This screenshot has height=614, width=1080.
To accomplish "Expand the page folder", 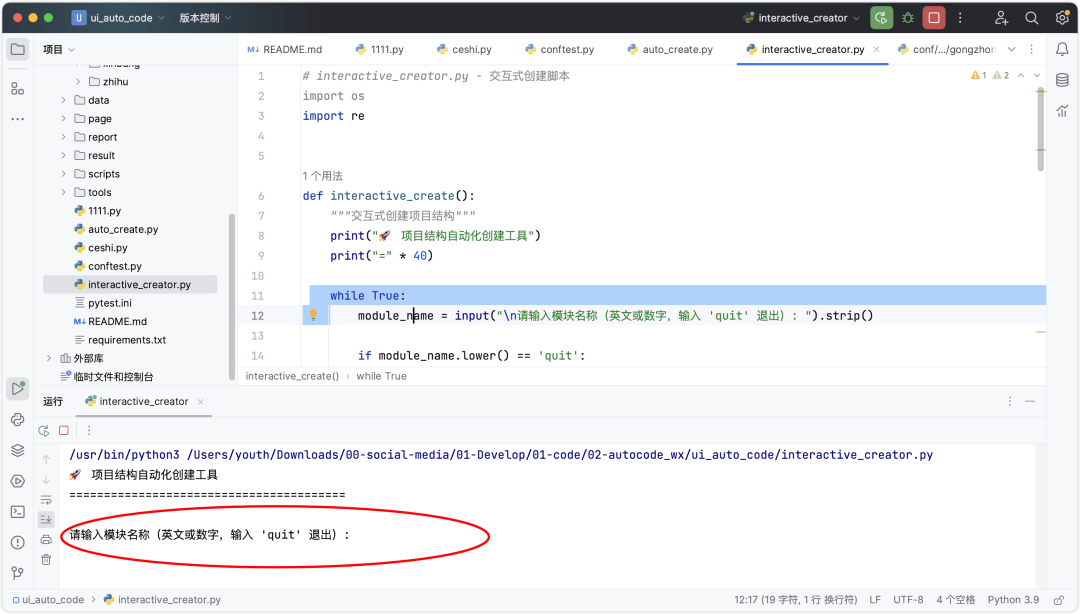I will click(63, 119).
